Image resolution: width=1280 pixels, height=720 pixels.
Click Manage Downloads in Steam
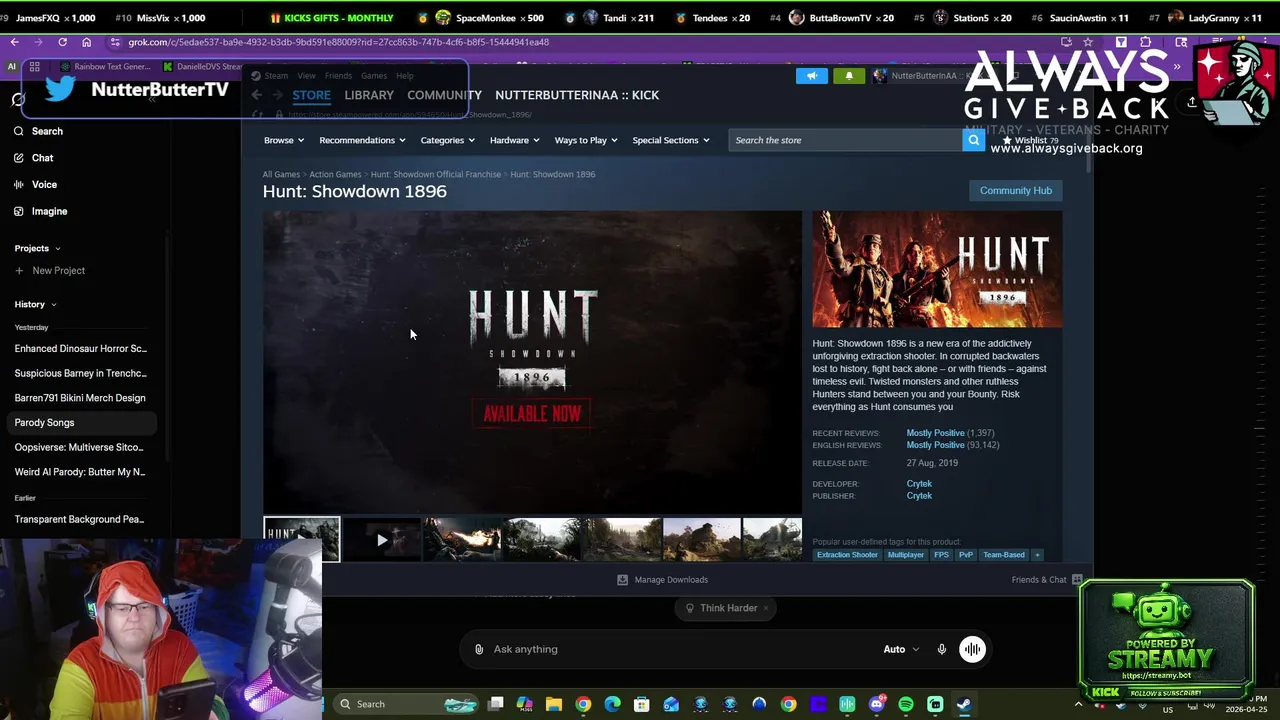[x=662, y=580]
